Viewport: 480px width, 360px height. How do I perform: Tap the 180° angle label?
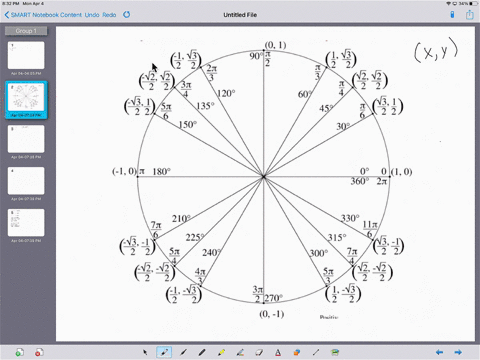pos(162,171)
